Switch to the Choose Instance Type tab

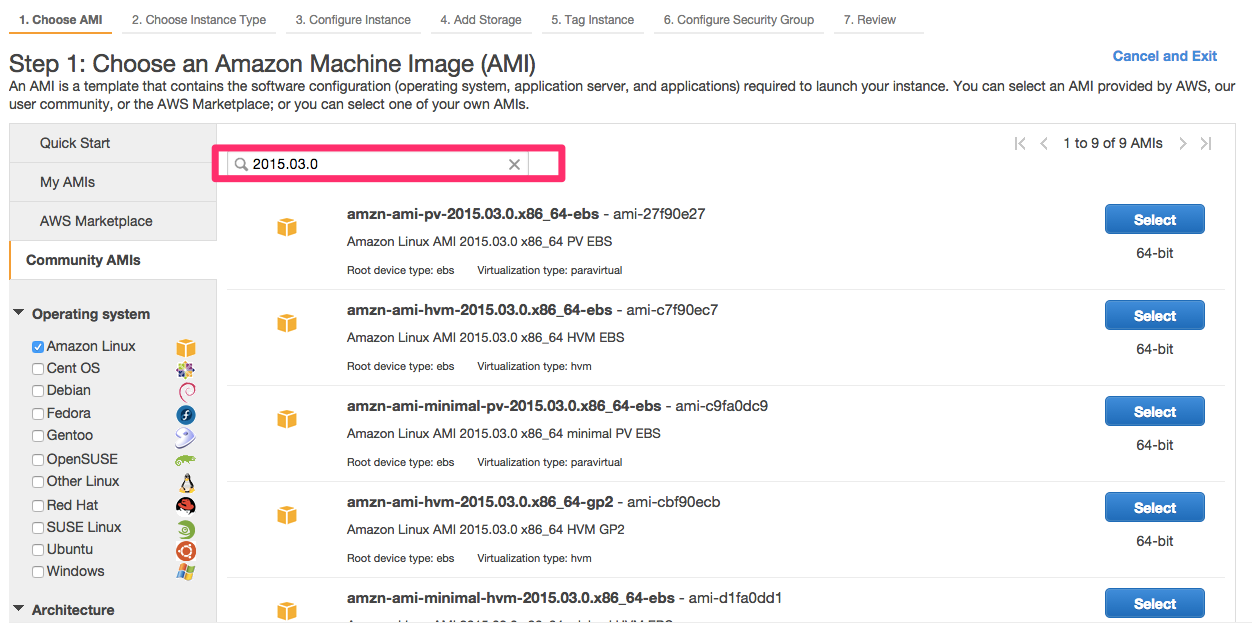198,19
